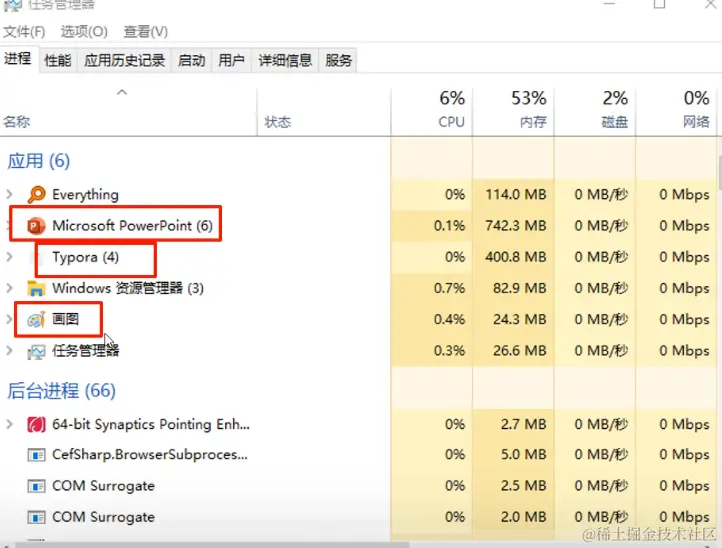Viewport: 722px width, 548px height.
Task: Expand the 画图 process entry
Action: pos(9,319)
